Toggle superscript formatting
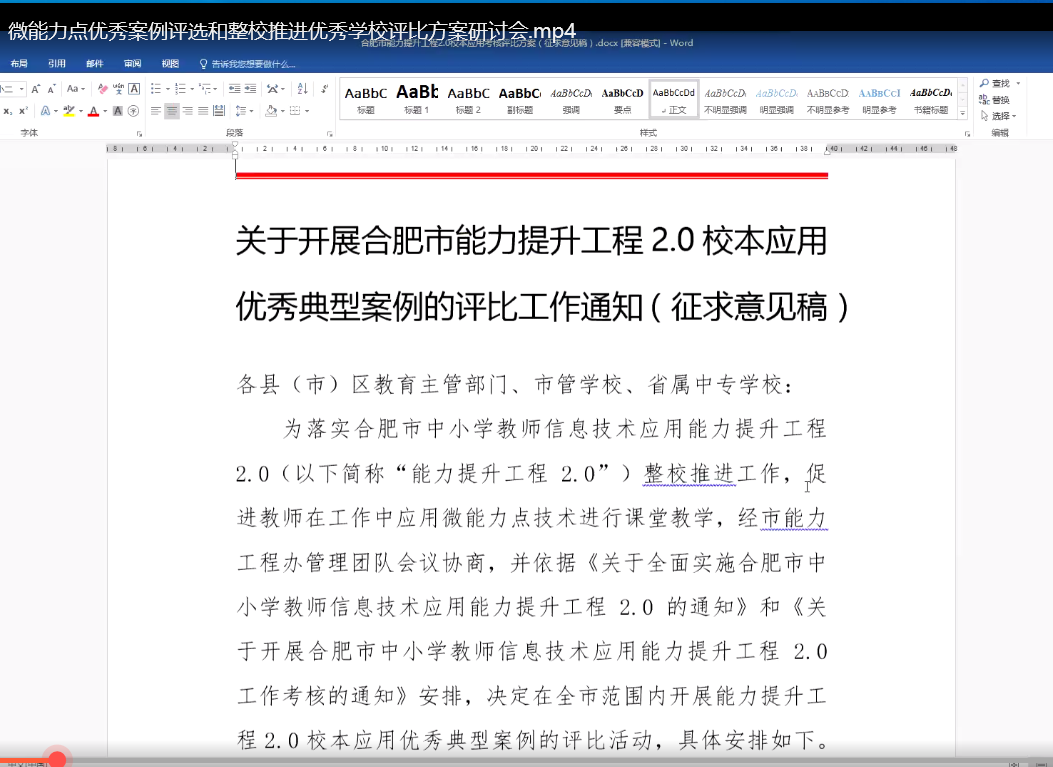Viewport: 1053px width, 767px height. coord(23,111)
